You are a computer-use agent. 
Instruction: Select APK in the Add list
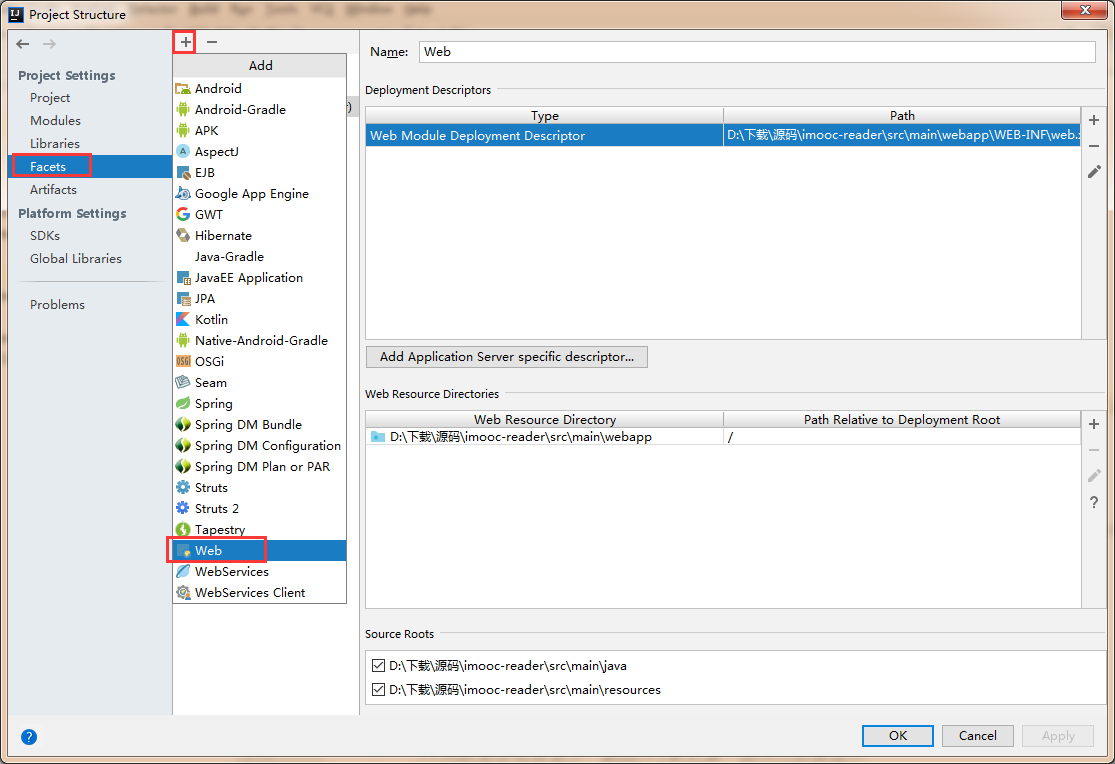(x=260, y=130)
